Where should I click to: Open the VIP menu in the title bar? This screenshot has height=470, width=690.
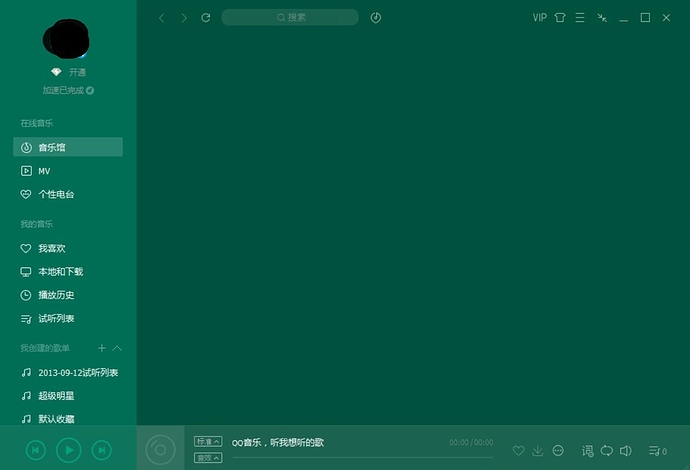[x=540, y=18]
